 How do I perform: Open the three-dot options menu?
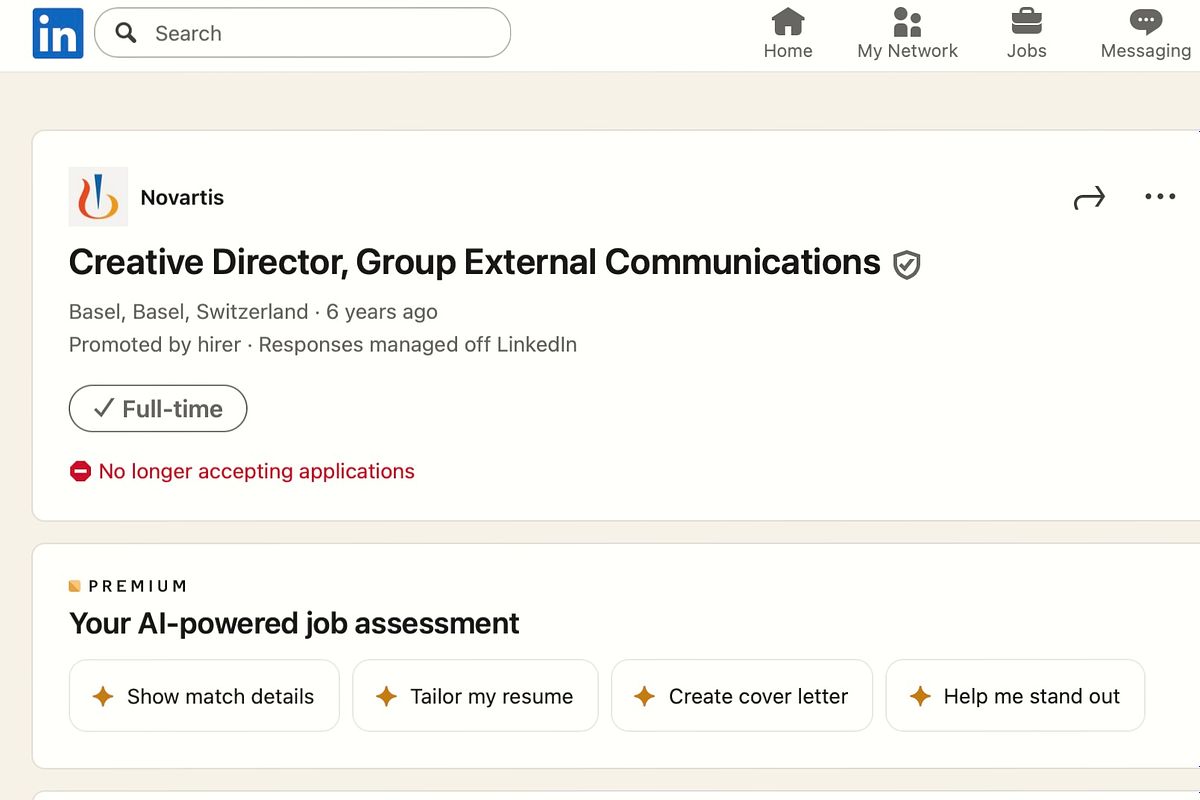coord(1160,196)
